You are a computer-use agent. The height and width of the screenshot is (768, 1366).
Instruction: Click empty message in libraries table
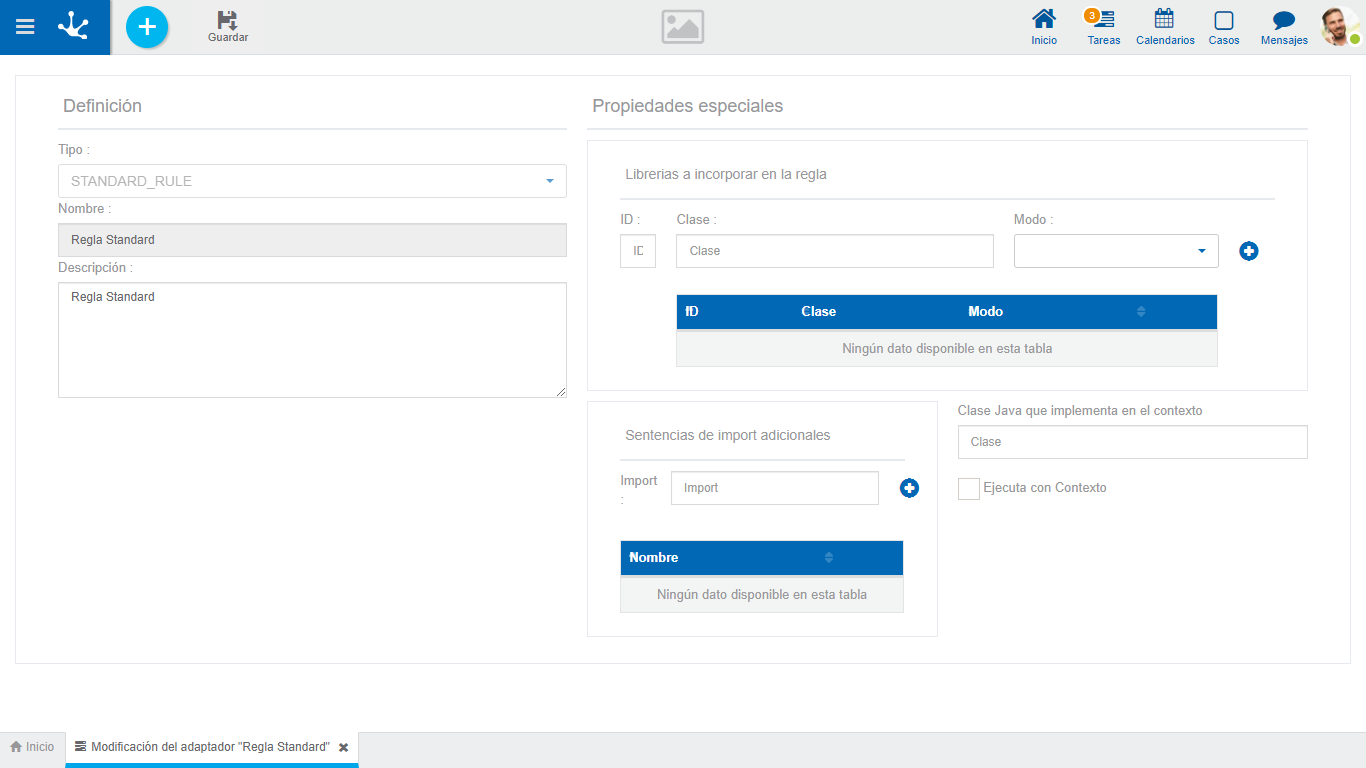point(947,349)
